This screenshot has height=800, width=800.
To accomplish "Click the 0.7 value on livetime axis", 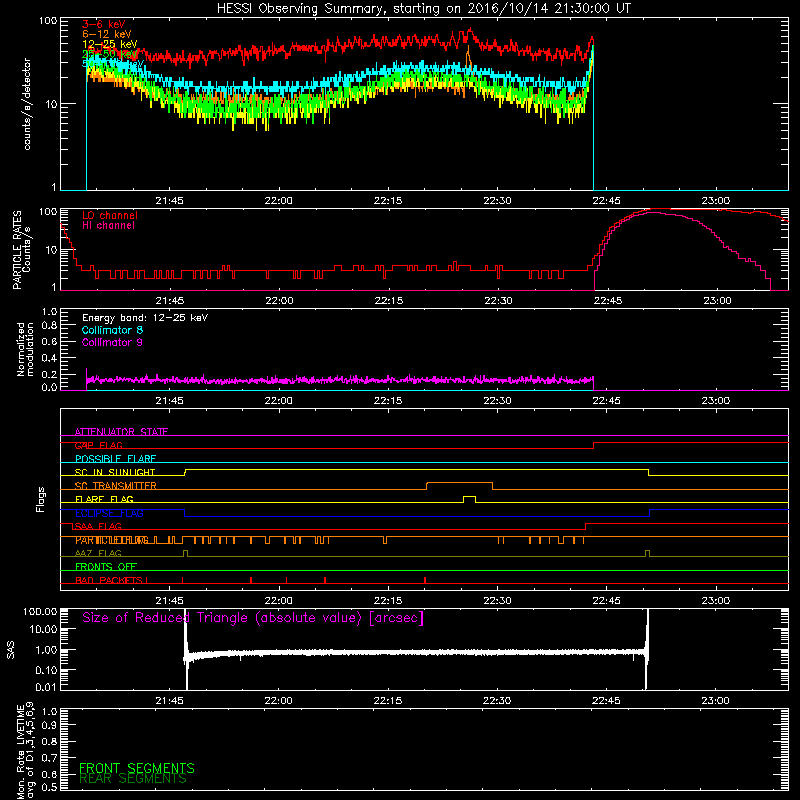I will coord(49,758).
